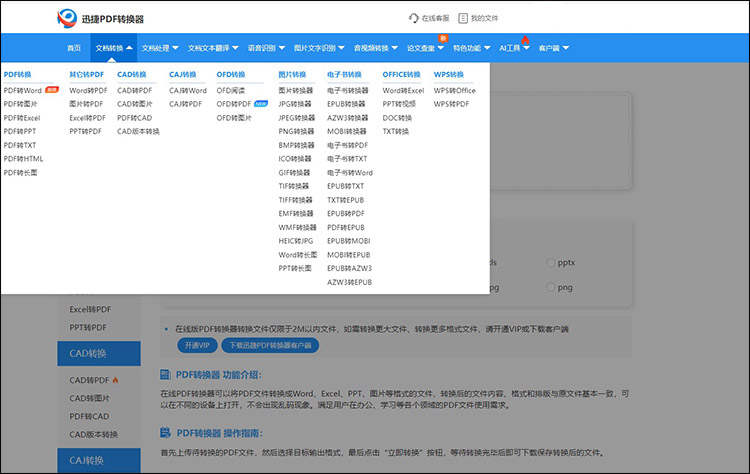The width and height of the screenshot is (750, 474).
Task: Click the hot badge next to PDF转Word
Action: tap(52, 89)
